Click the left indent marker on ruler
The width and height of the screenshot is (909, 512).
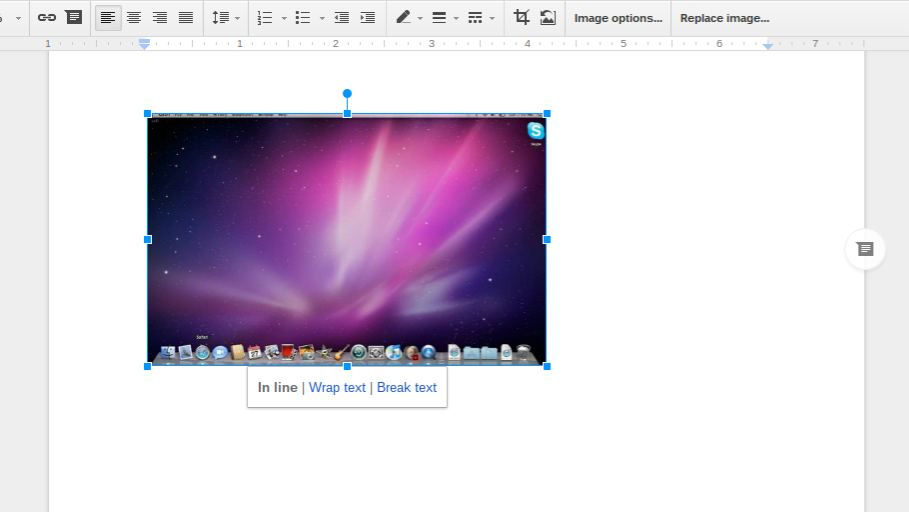point(144,44)
